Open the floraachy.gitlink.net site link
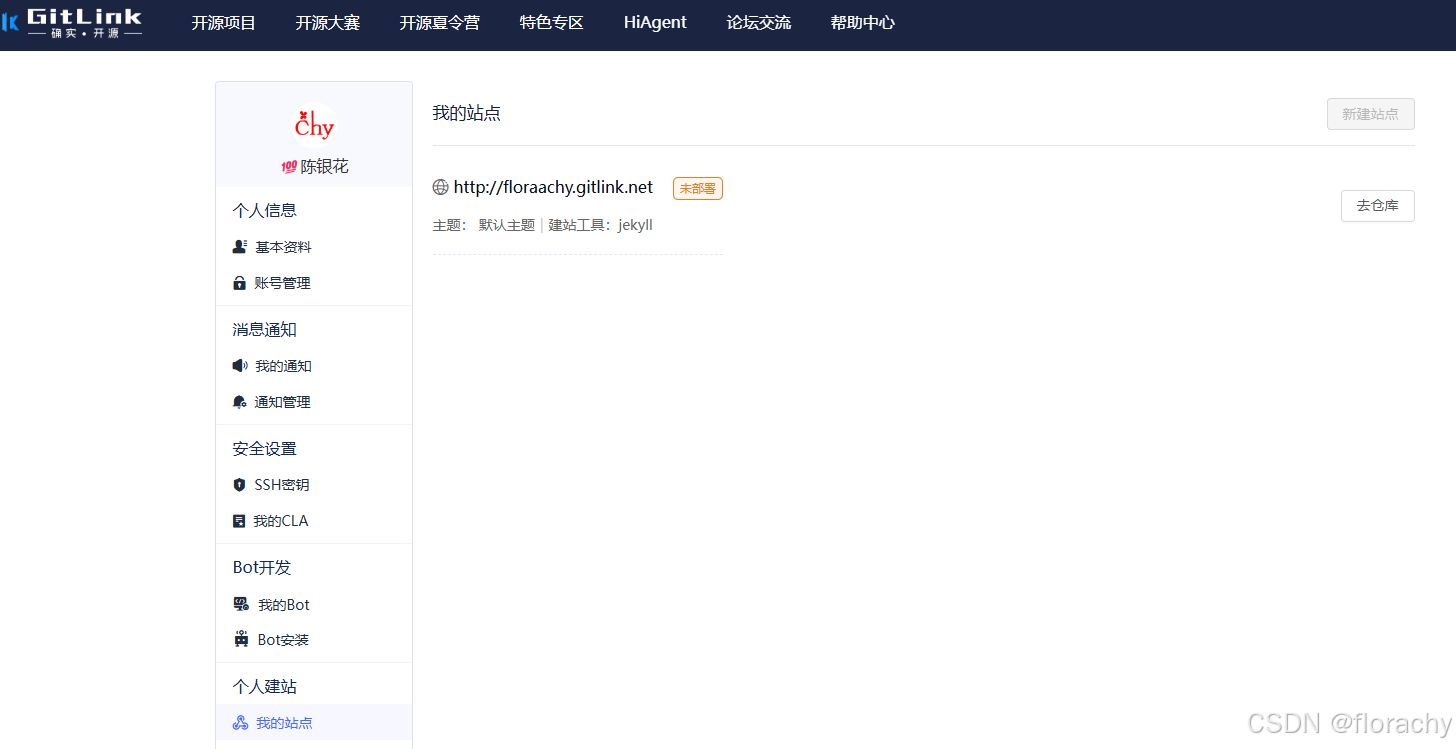The image size is (1456, 749). click(553, 187)
